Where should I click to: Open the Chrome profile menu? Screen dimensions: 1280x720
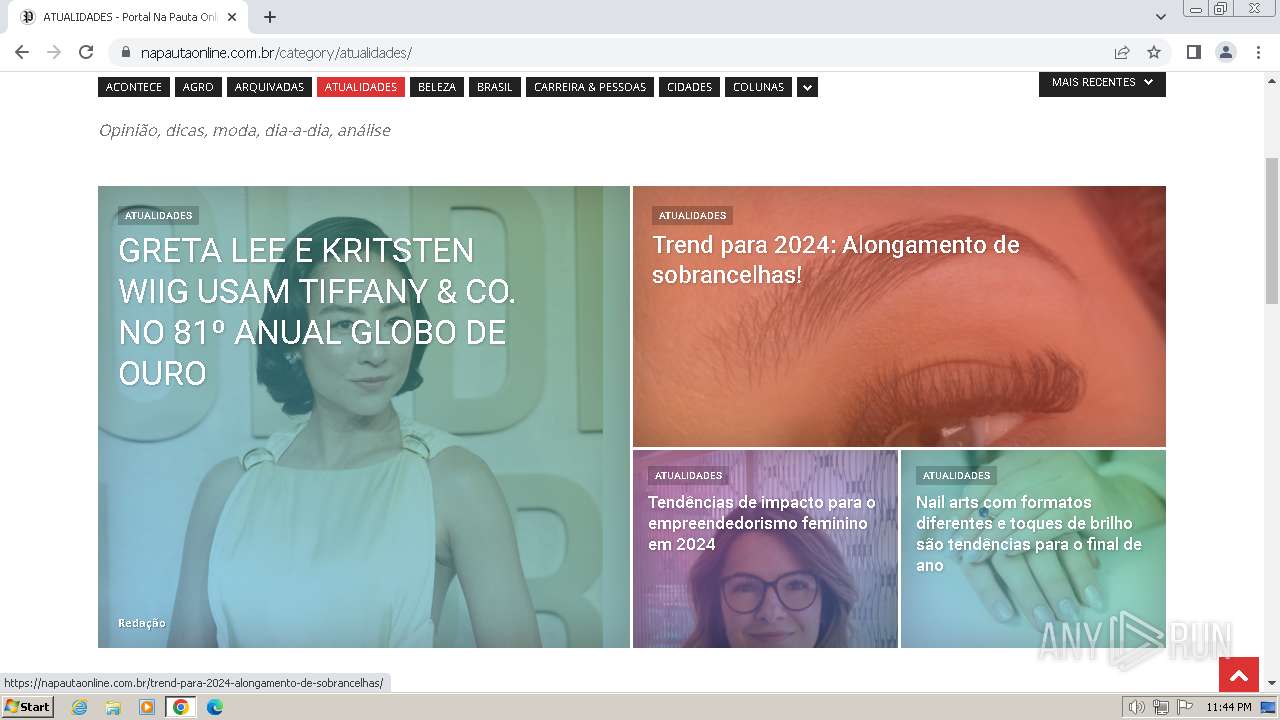coord(1226,52)
